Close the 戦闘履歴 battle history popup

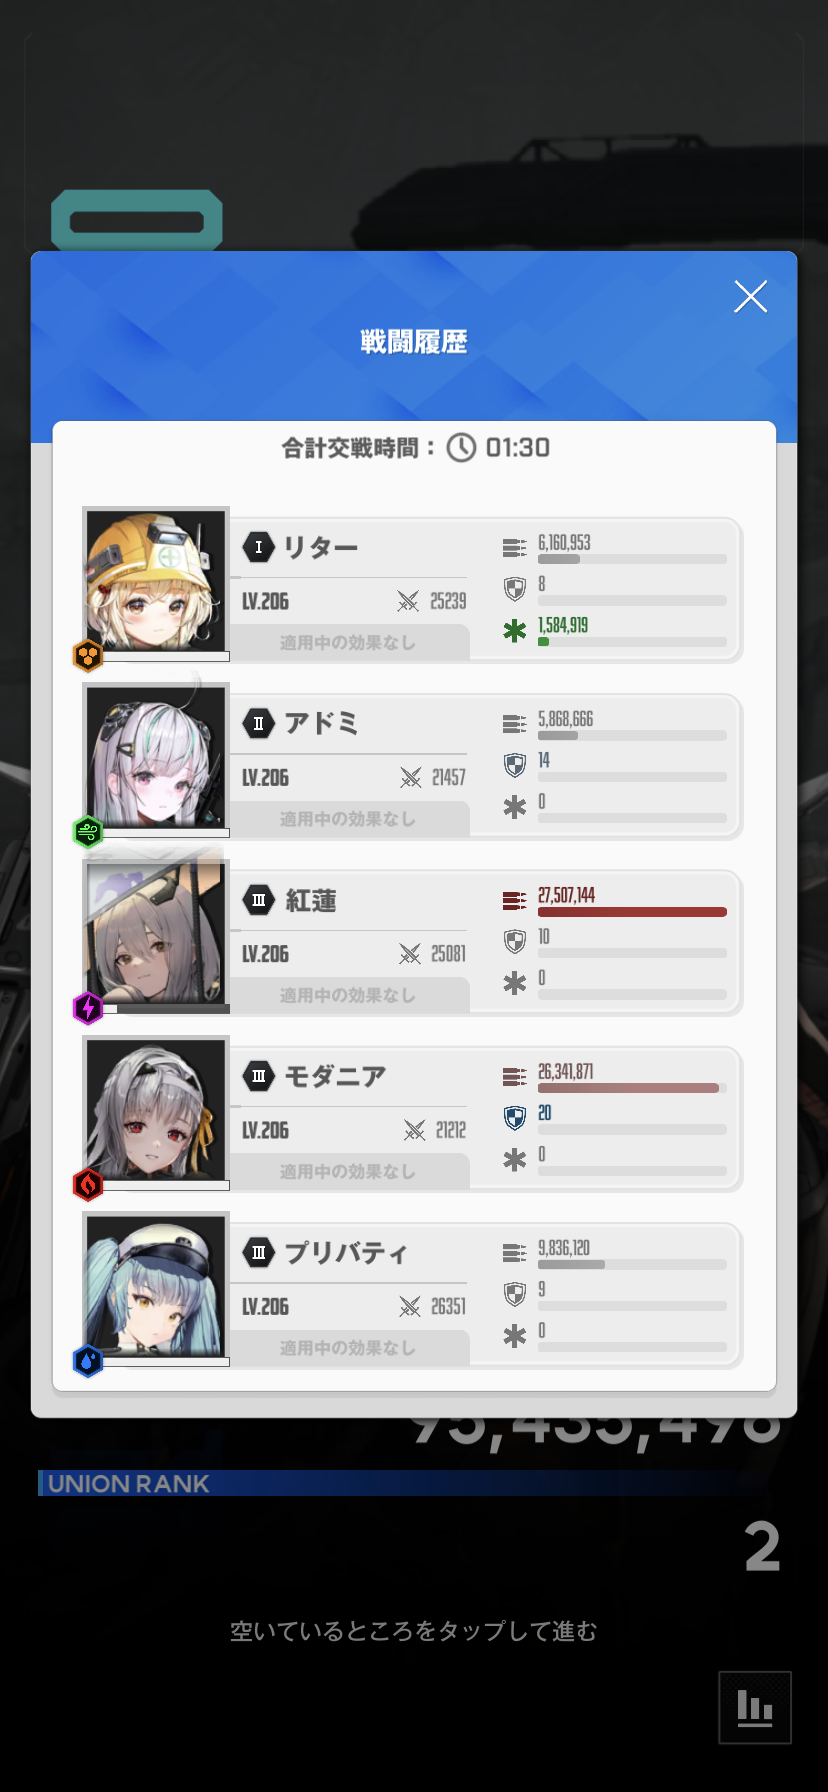[x=750, y=296]
